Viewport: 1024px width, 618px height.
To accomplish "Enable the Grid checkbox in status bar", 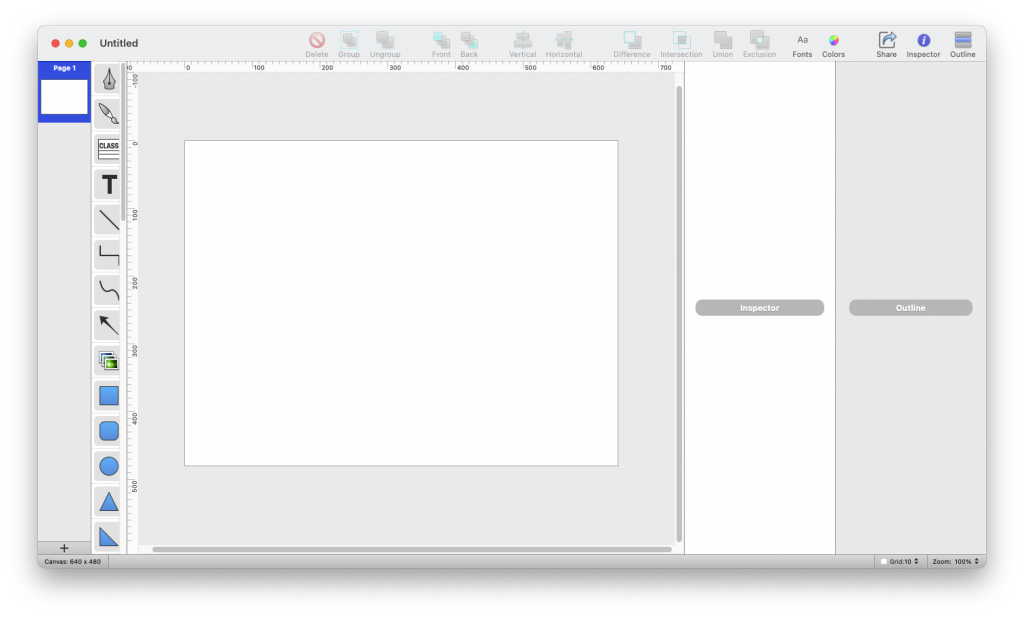I will (884, 562).
